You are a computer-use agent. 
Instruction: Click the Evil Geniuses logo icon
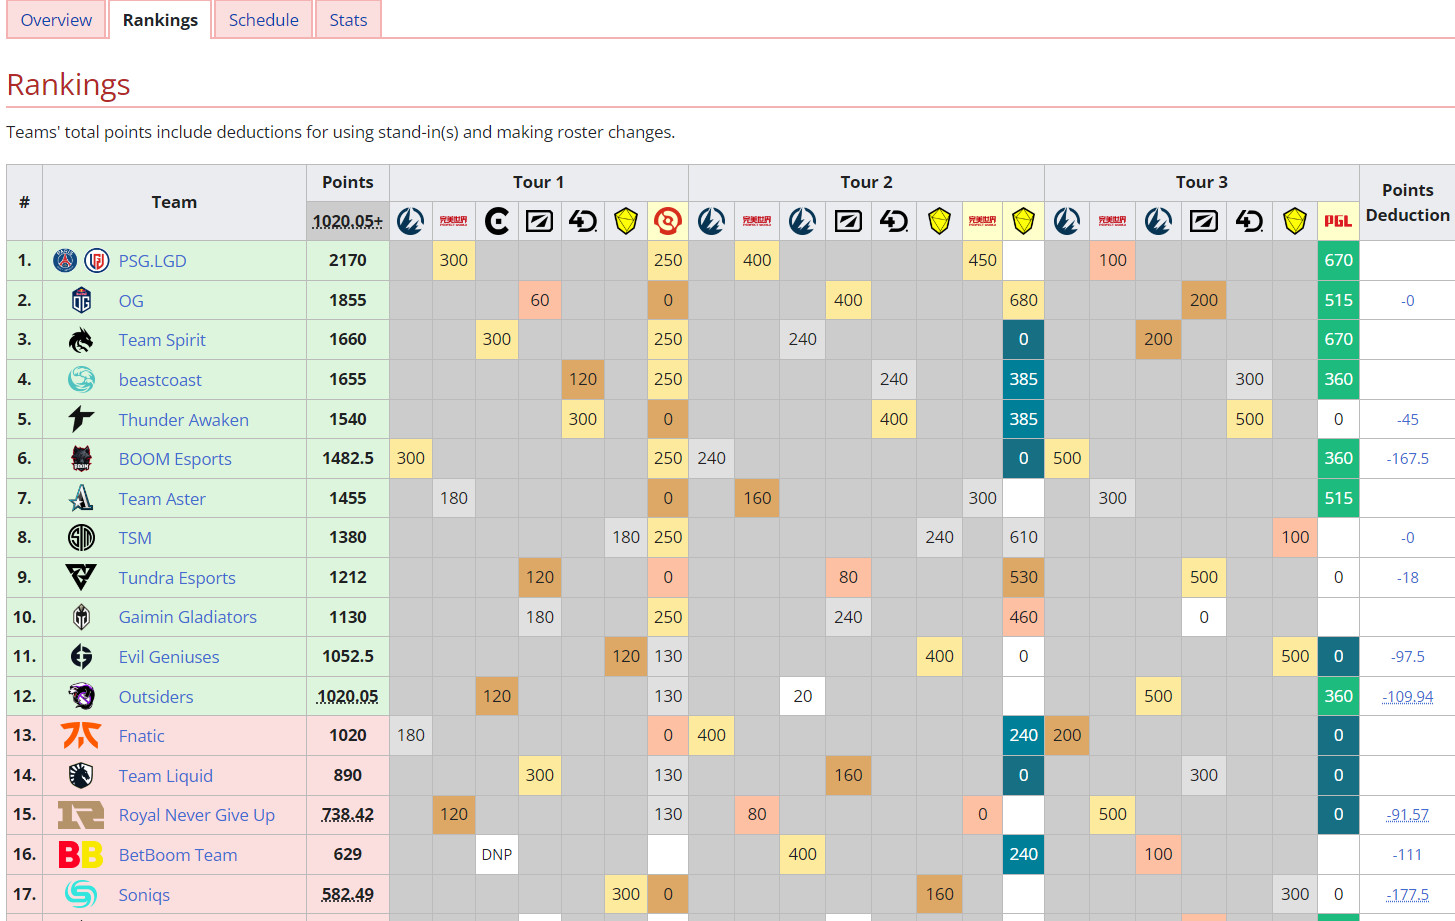tap(81, 656)
